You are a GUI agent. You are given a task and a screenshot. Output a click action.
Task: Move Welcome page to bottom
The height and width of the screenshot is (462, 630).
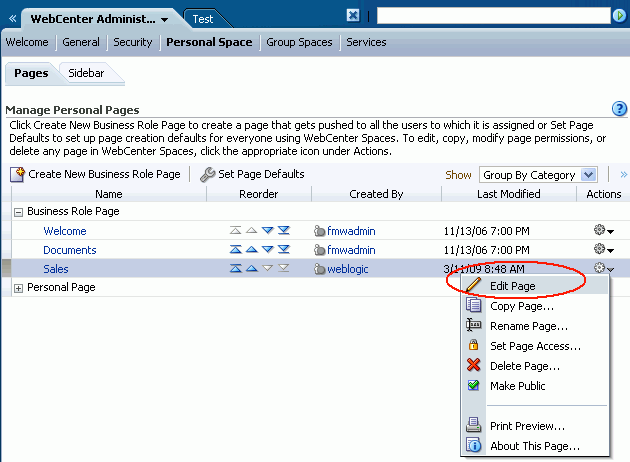pos(284,230)
